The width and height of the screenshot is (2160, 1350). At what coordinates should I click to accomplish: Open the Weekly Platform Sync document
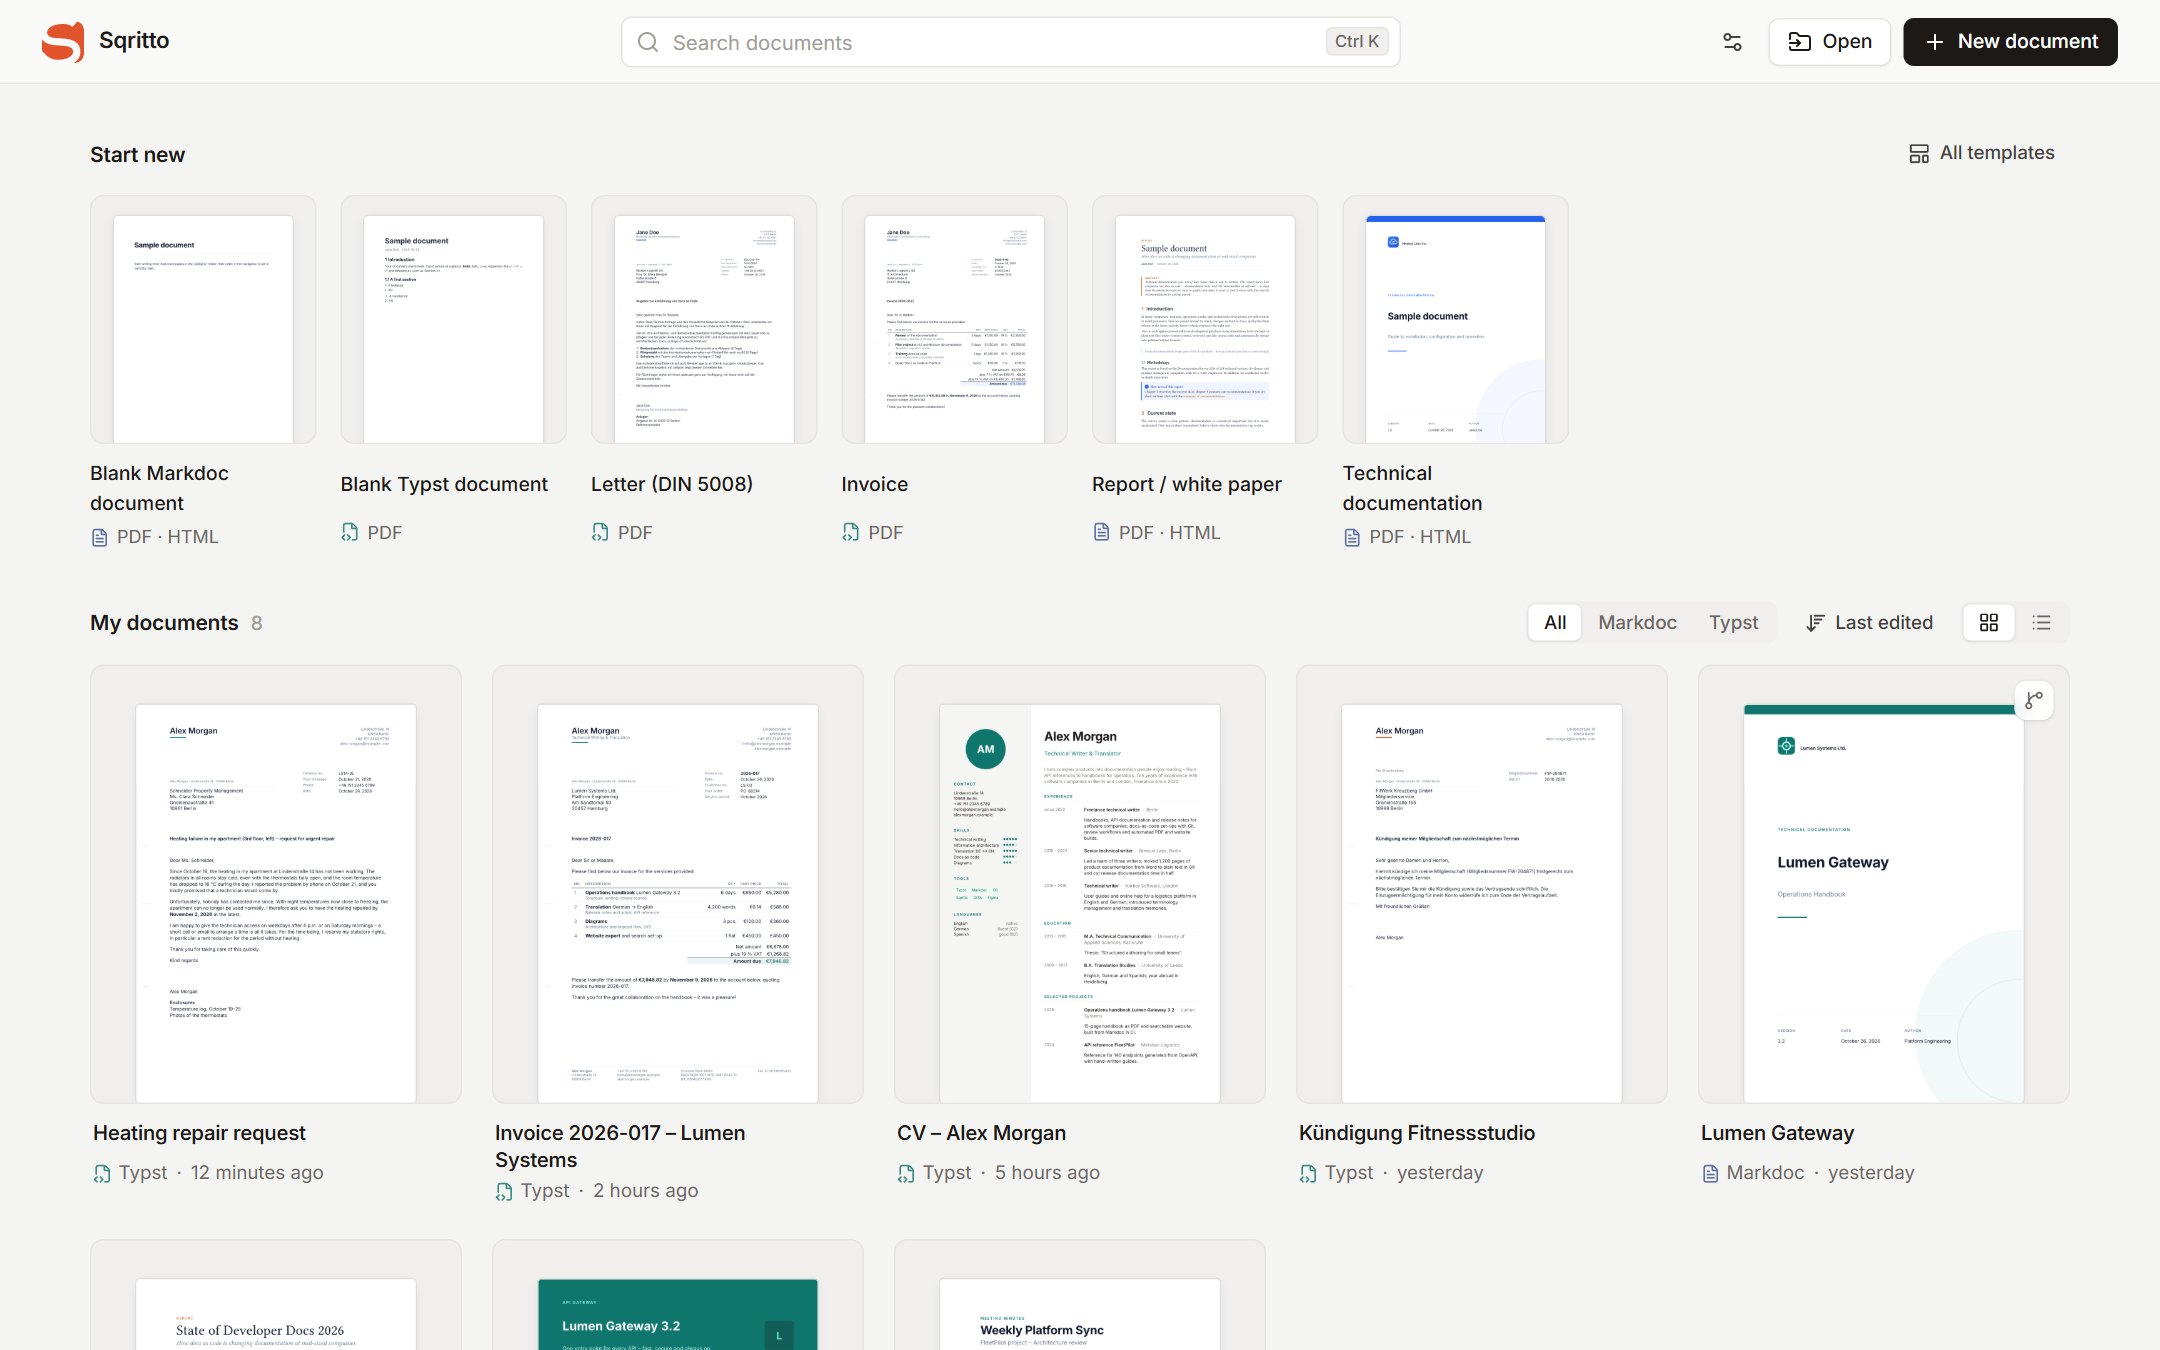coord(1080,1296)
